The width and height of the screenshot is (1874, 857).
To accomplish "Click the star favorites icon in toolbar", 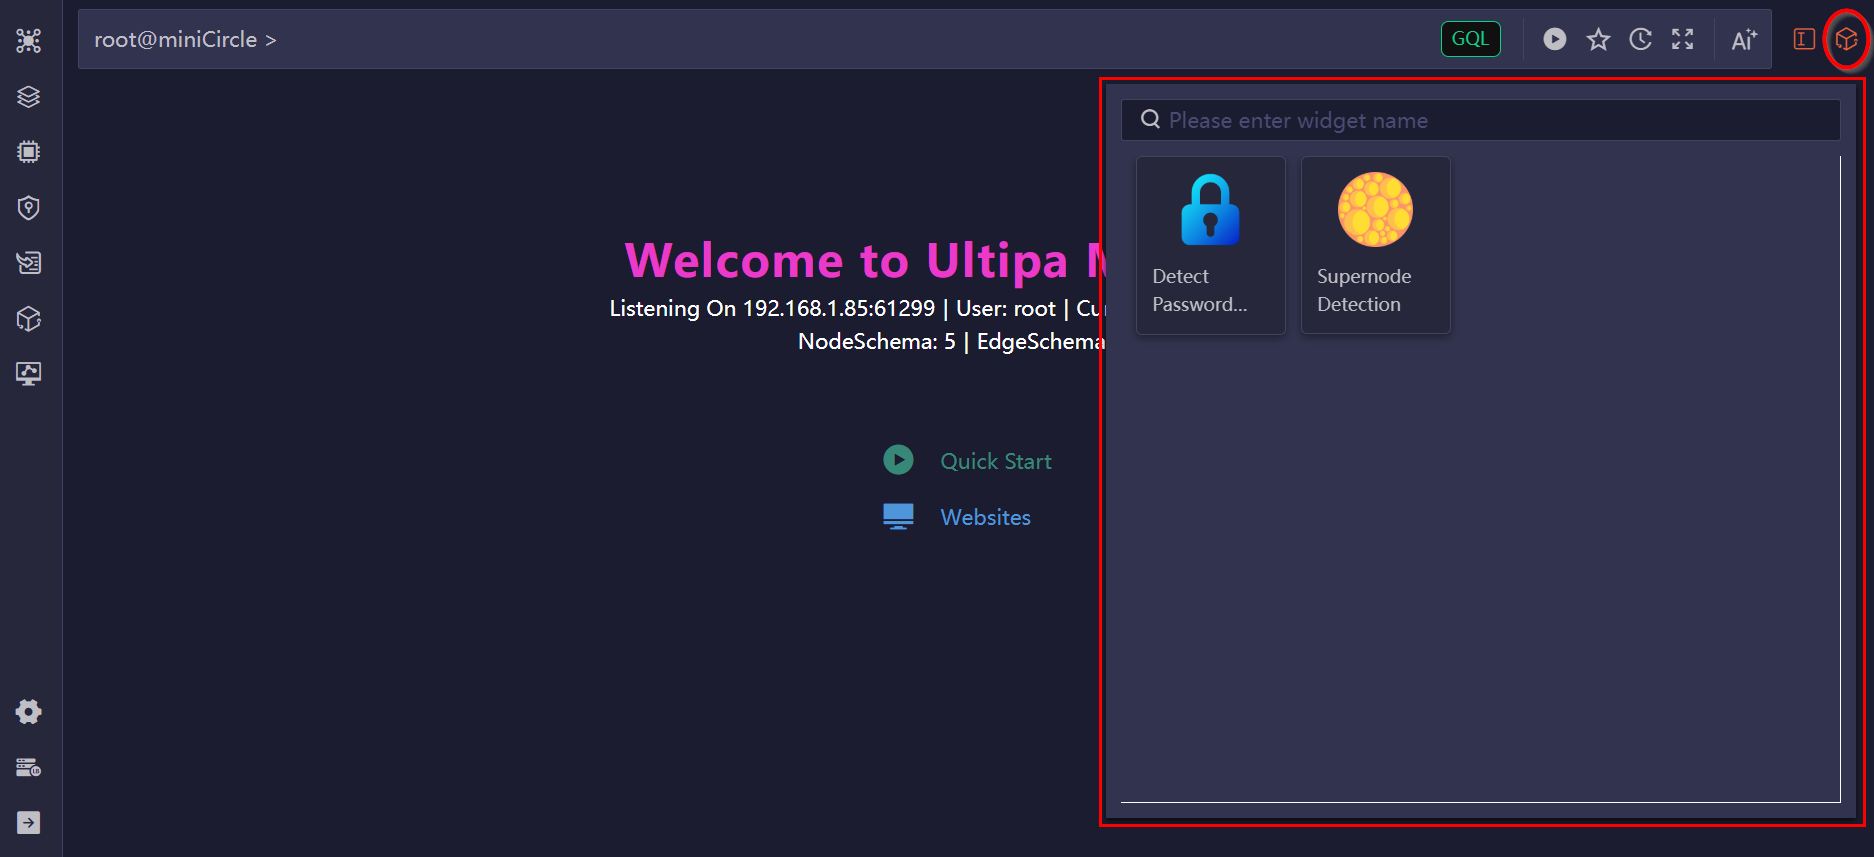I will [x=1598, y=39].
